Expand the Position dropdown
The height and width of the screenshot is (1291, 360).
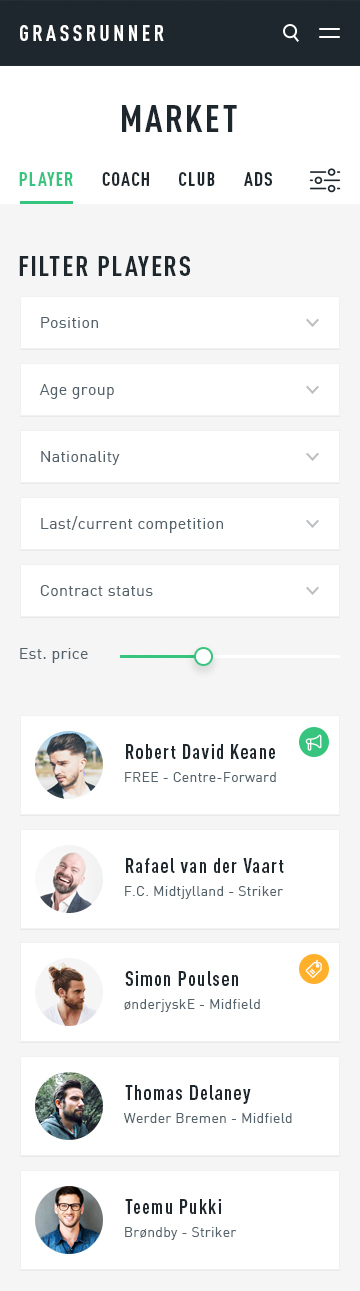(180, 323)
